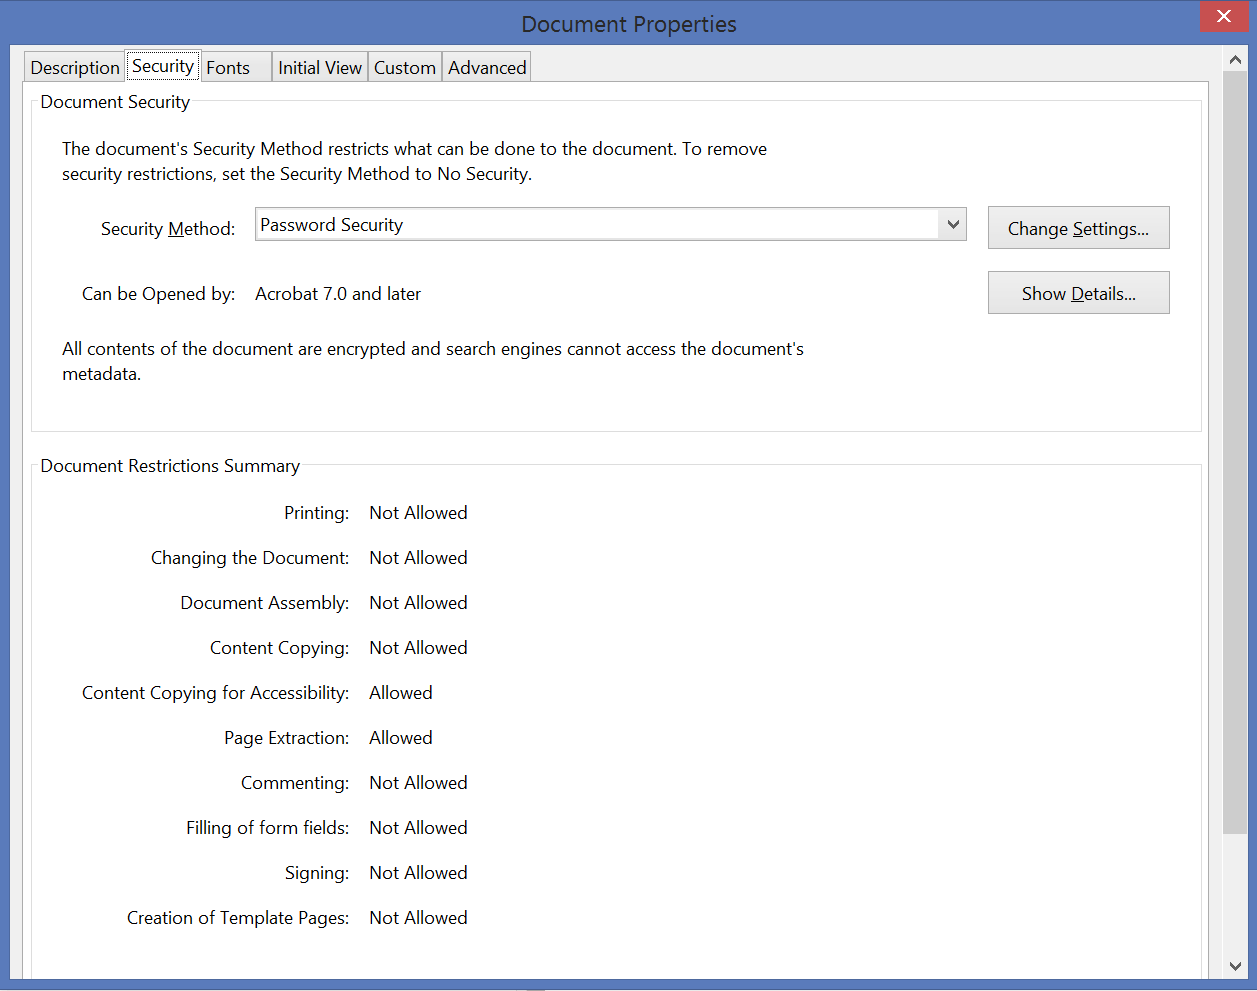1257x991 pixels.
Task: Close the Document Properties dialog
Action: coord(1224,16)
